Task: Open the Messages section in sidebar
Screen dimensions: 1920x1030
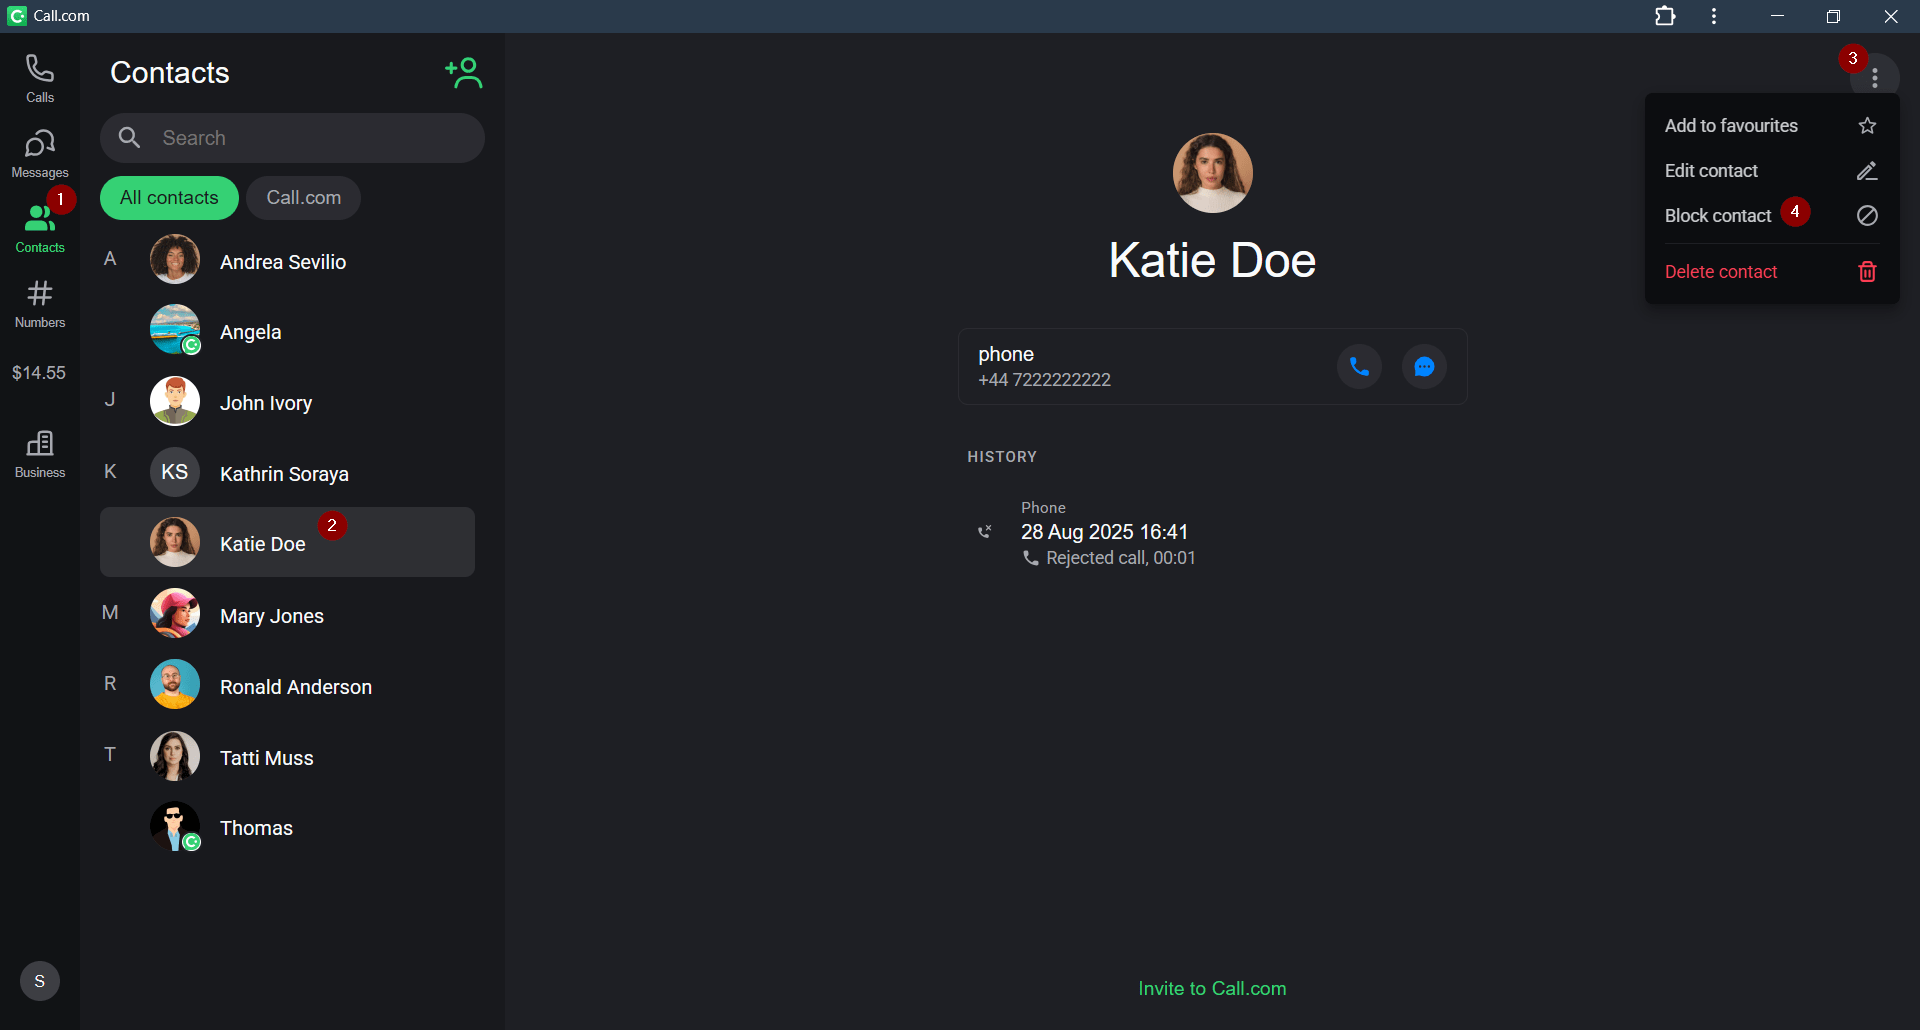Action: pos(40,153)
